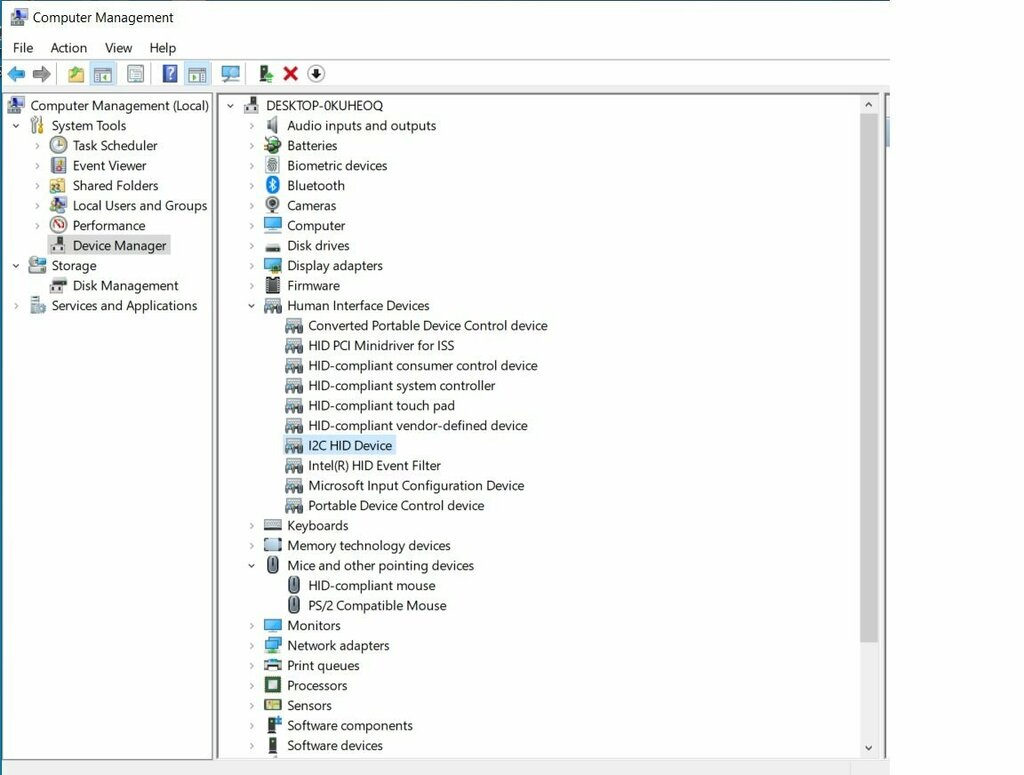Open Help with the blue question mark icon
1024x775 pixels.
click(170, 74)
